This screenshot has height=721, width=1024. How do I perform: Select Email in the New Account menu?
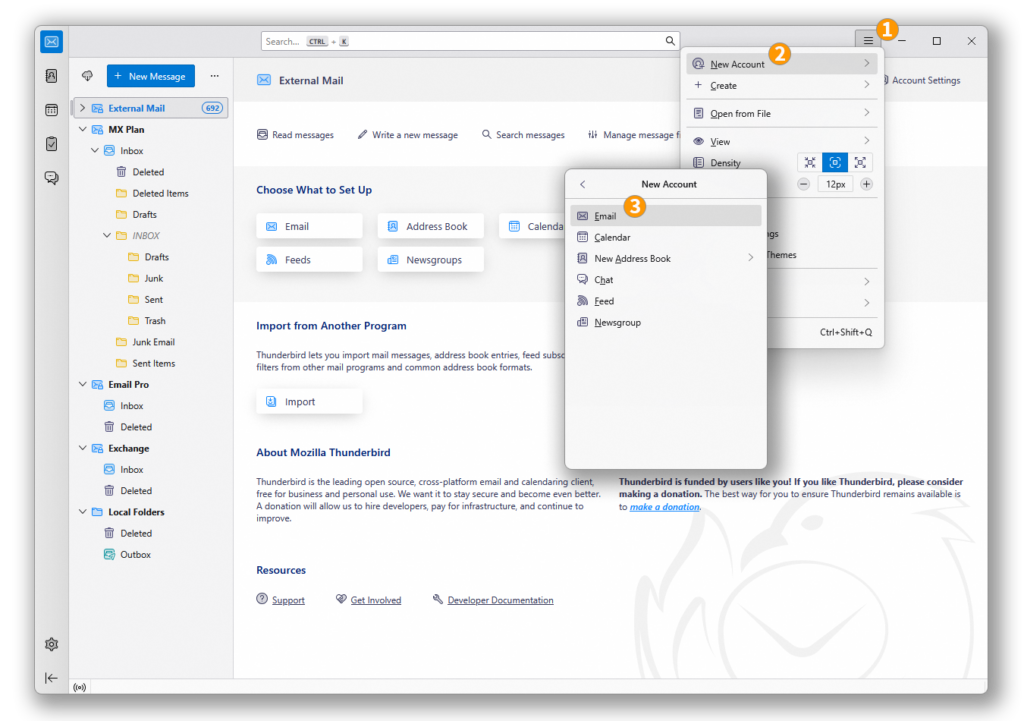click(605, 215)
